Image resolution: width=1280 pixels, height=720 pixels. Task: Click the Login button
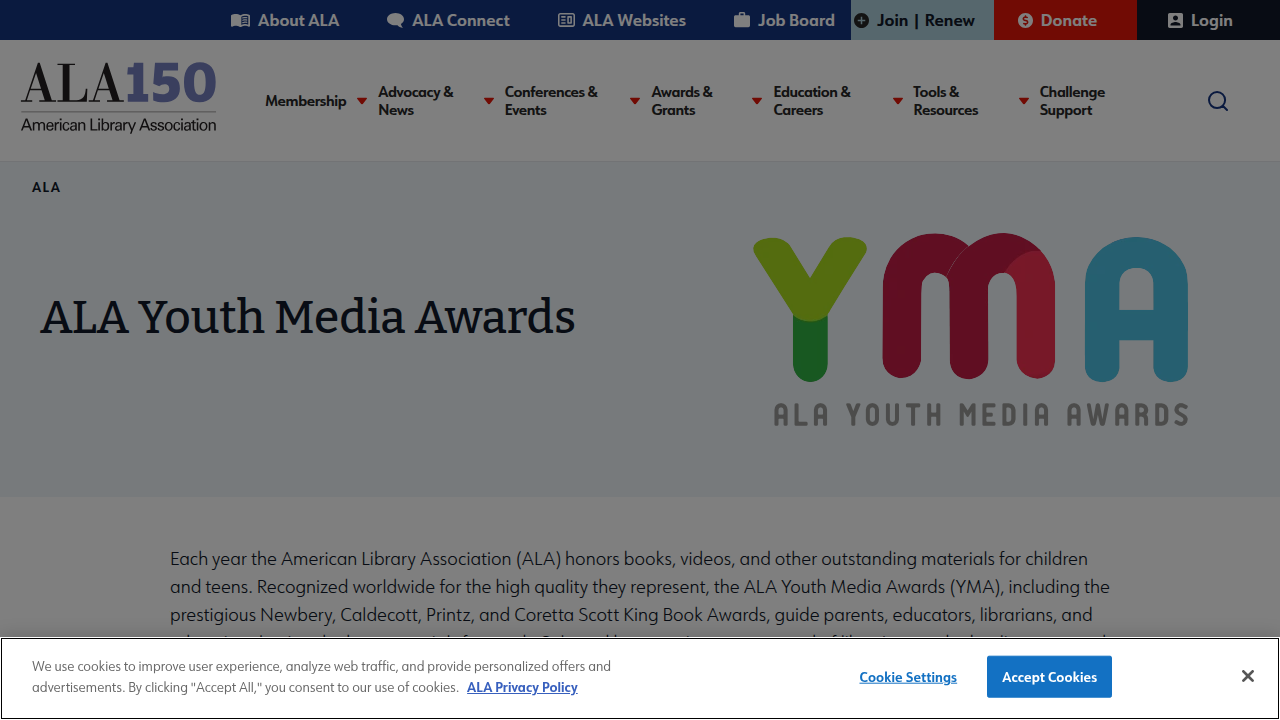pyautogui.click(x=1208, y=20)
